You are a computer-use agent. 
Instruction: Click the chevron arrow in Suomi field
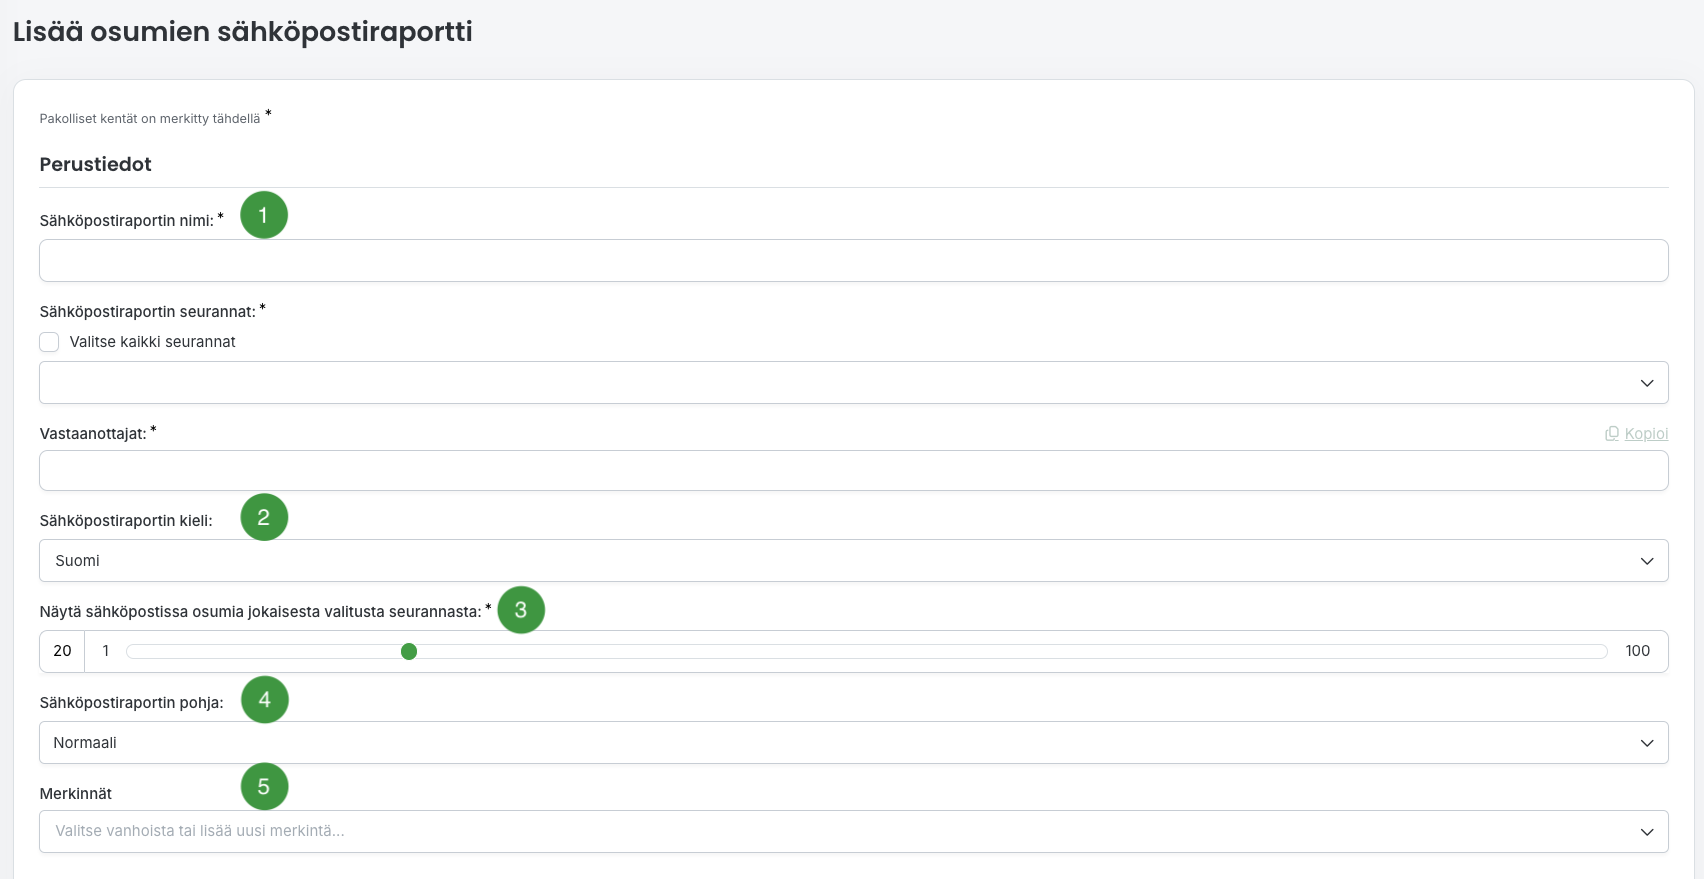pos(1647,561)
